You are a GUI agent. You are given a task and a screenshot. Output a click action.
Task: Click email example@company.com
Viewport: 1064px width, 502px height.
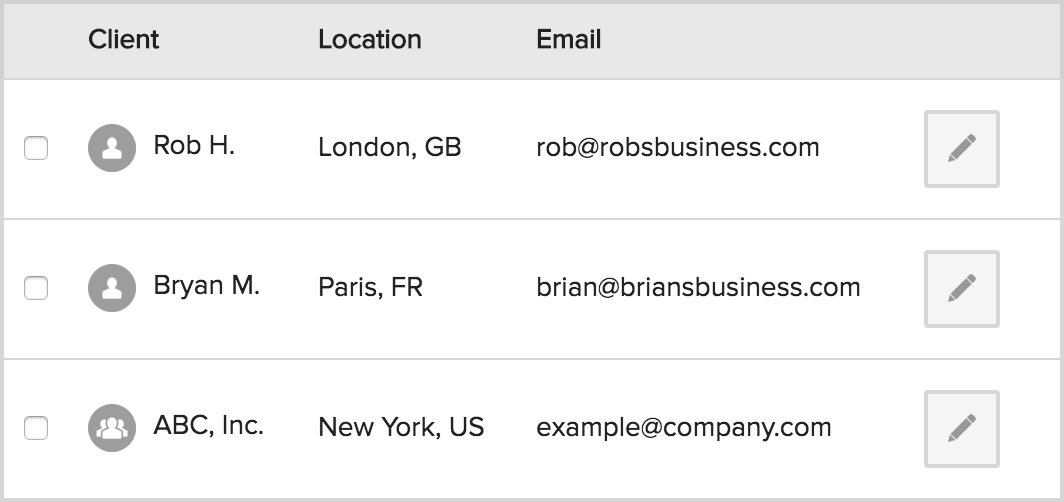(x=684, y=428)
